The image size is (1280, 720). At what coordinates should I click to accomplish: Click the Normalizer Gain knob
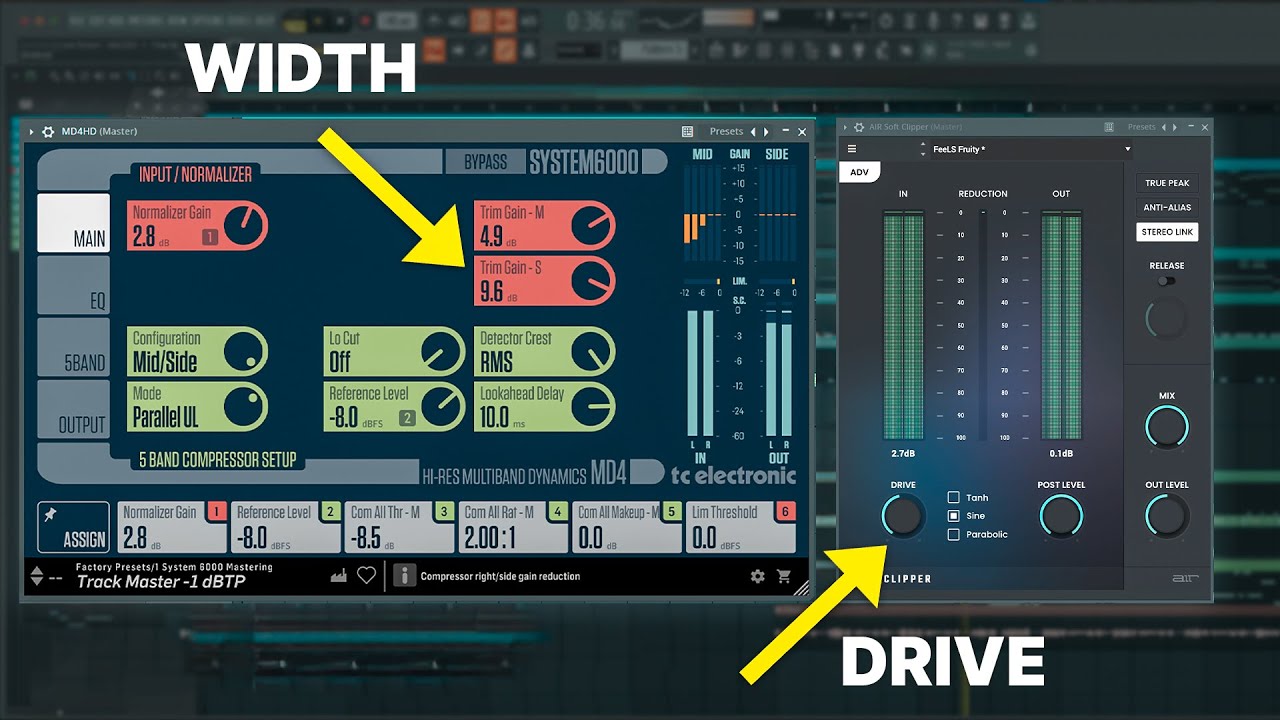244,226
